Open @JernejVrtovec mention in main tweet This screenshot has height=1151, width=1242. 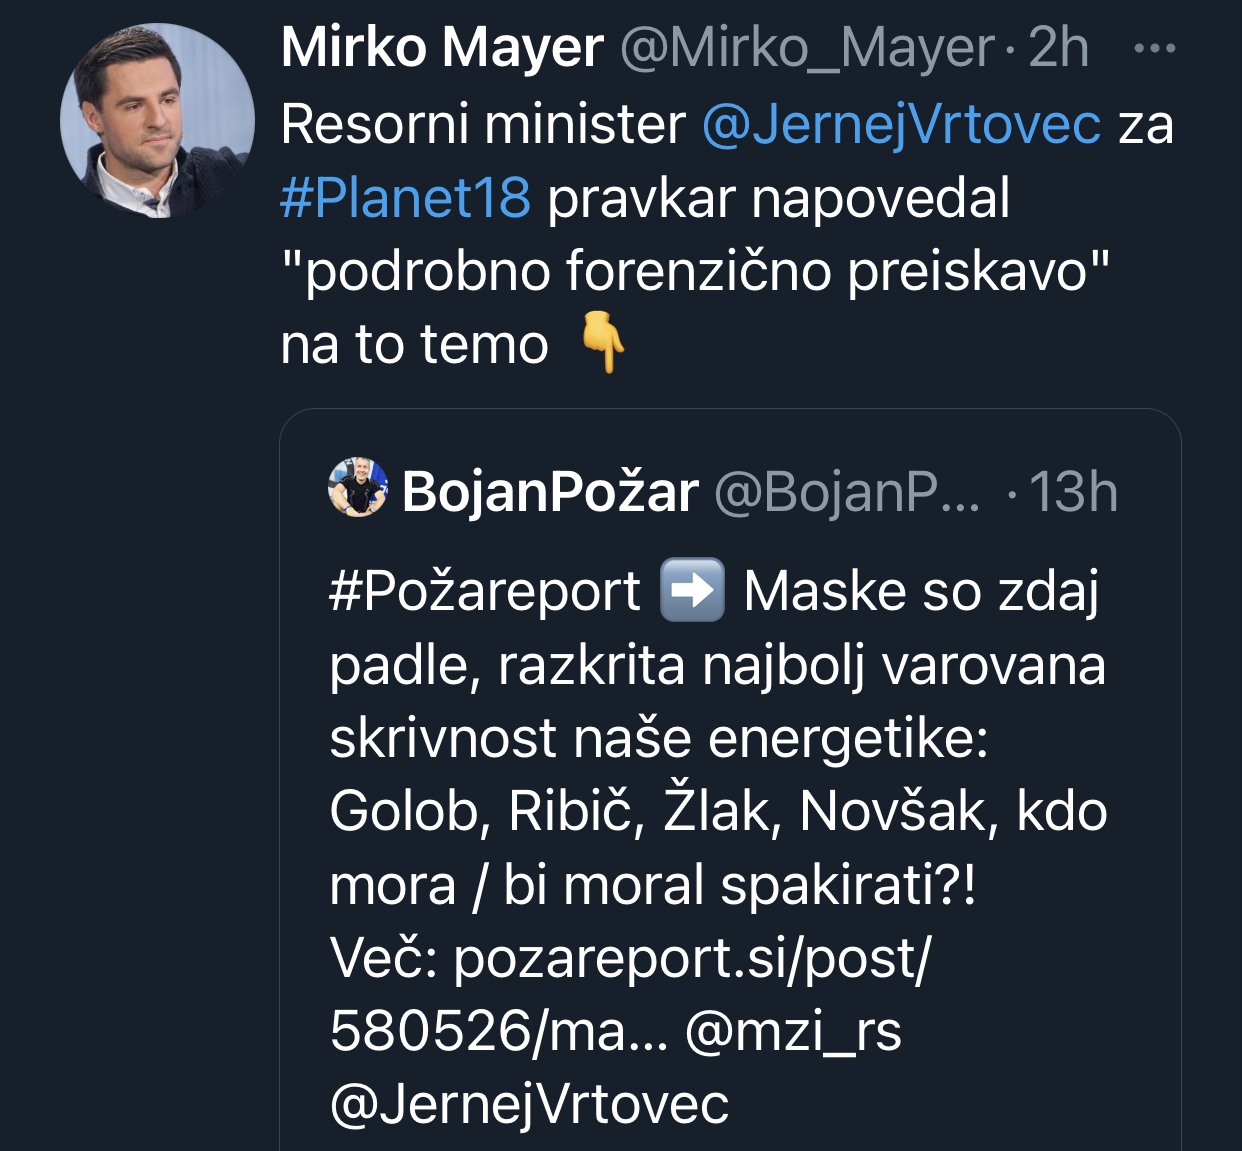click(901, 124)
